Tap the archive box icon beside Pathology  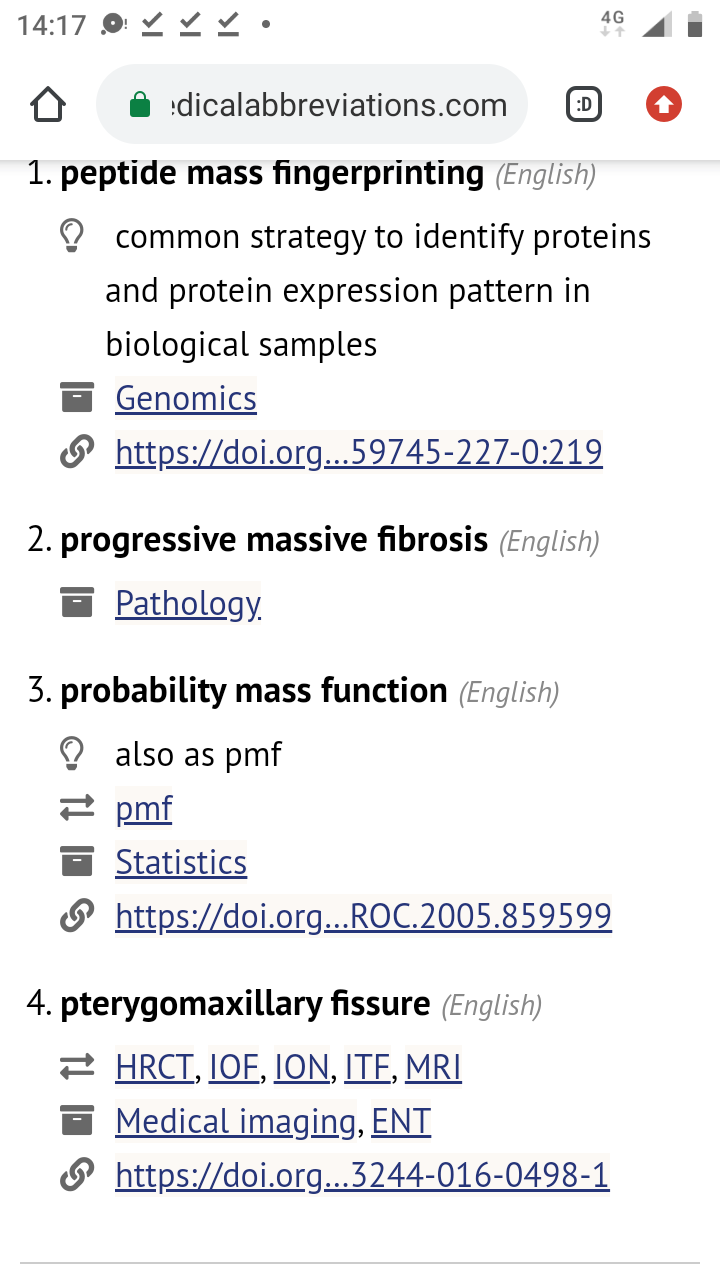point(77,603)
